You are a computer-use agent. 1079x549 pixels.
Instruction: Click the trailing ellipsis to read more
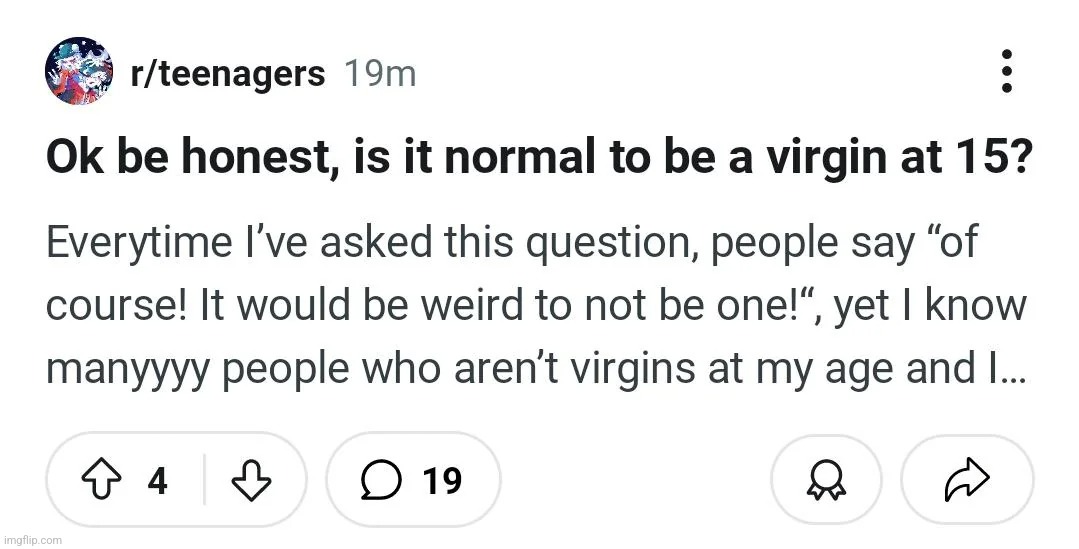point(1012,380)
